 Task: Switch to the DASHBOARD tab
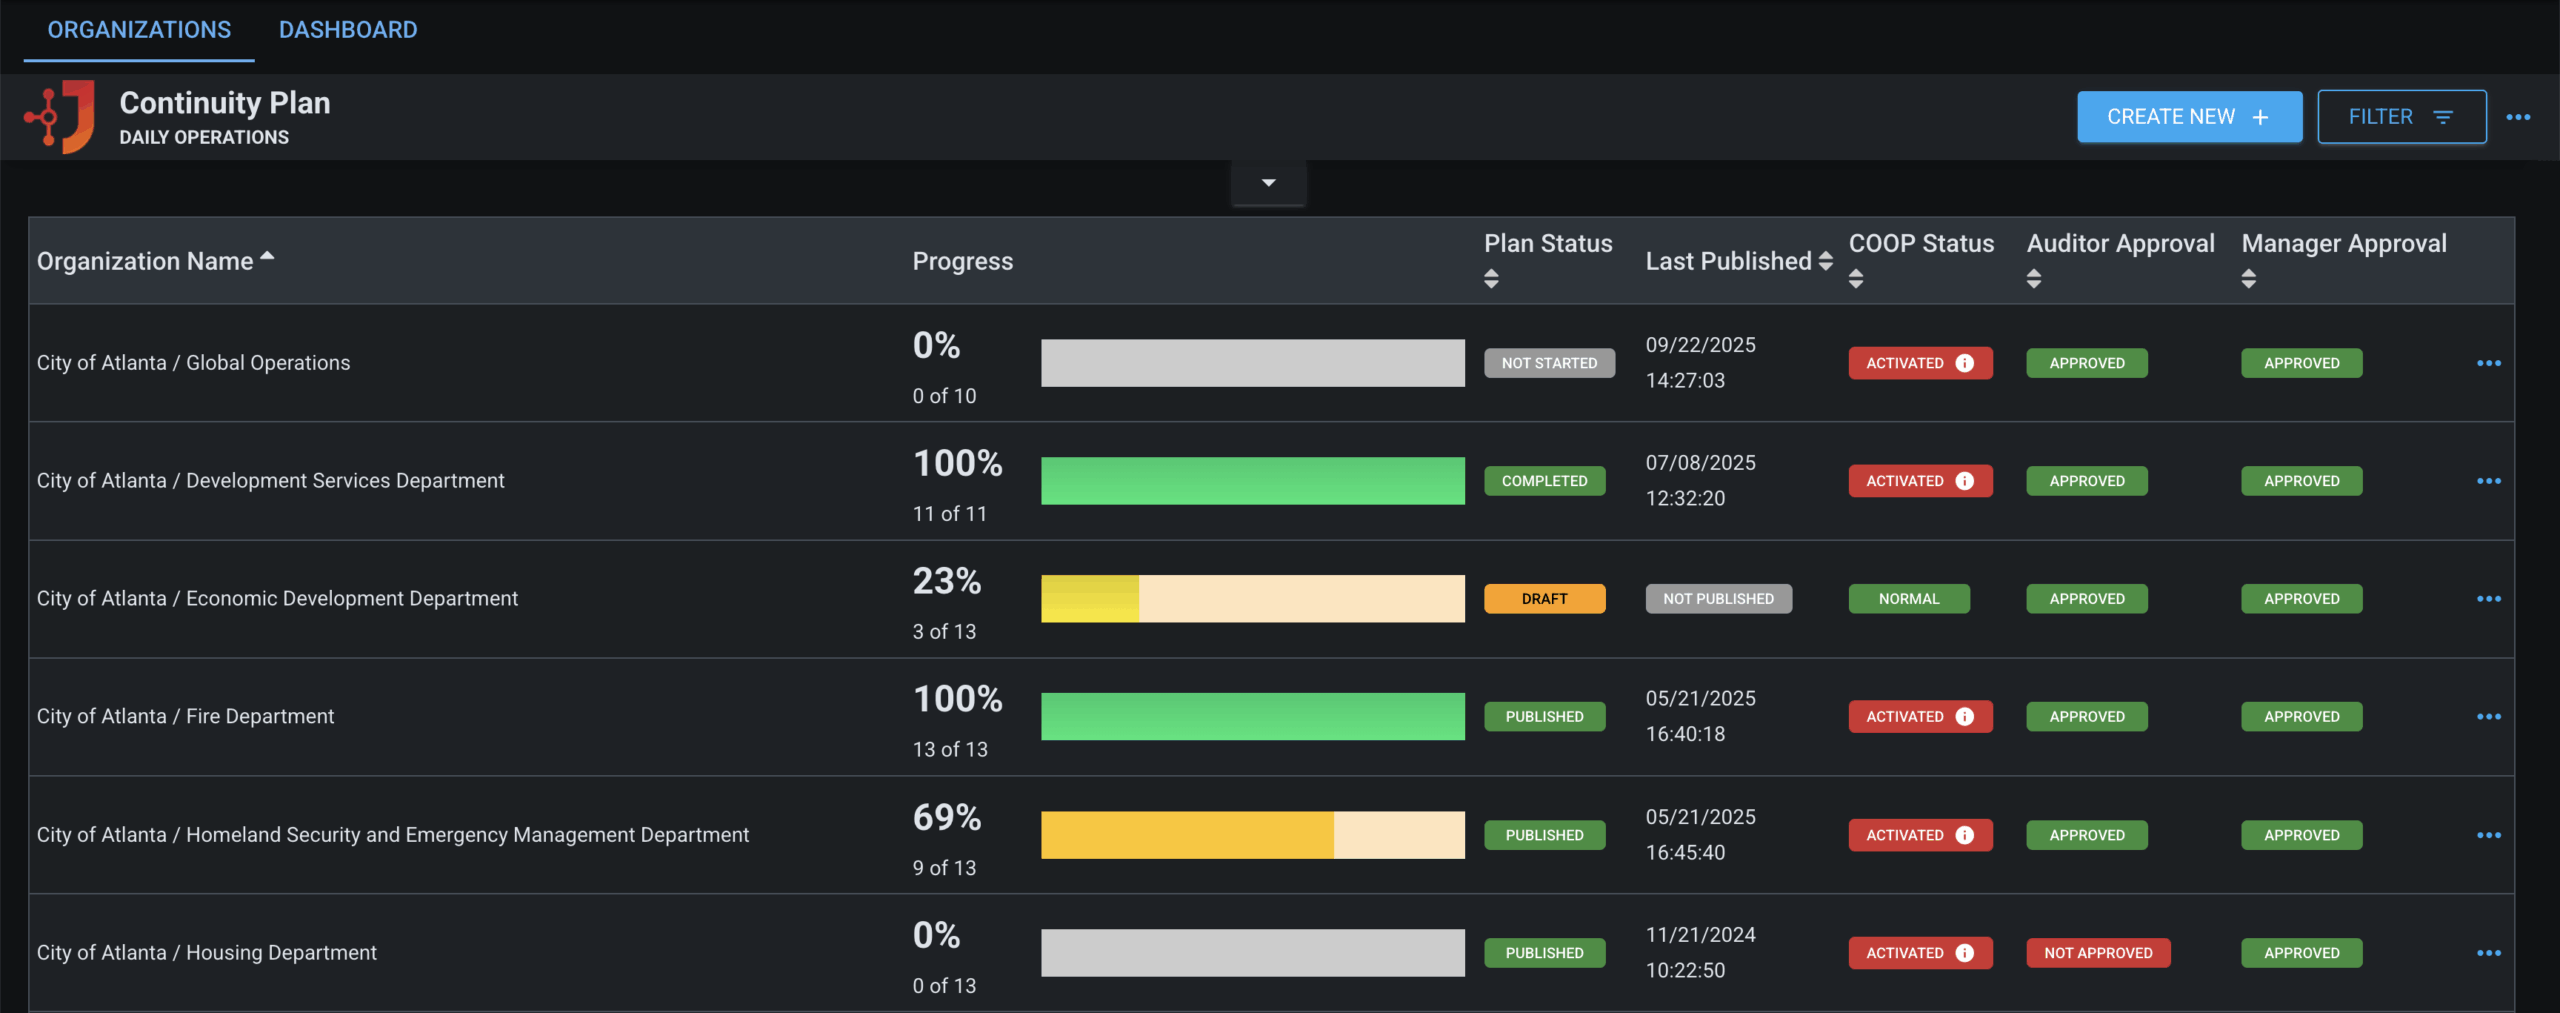348,29
